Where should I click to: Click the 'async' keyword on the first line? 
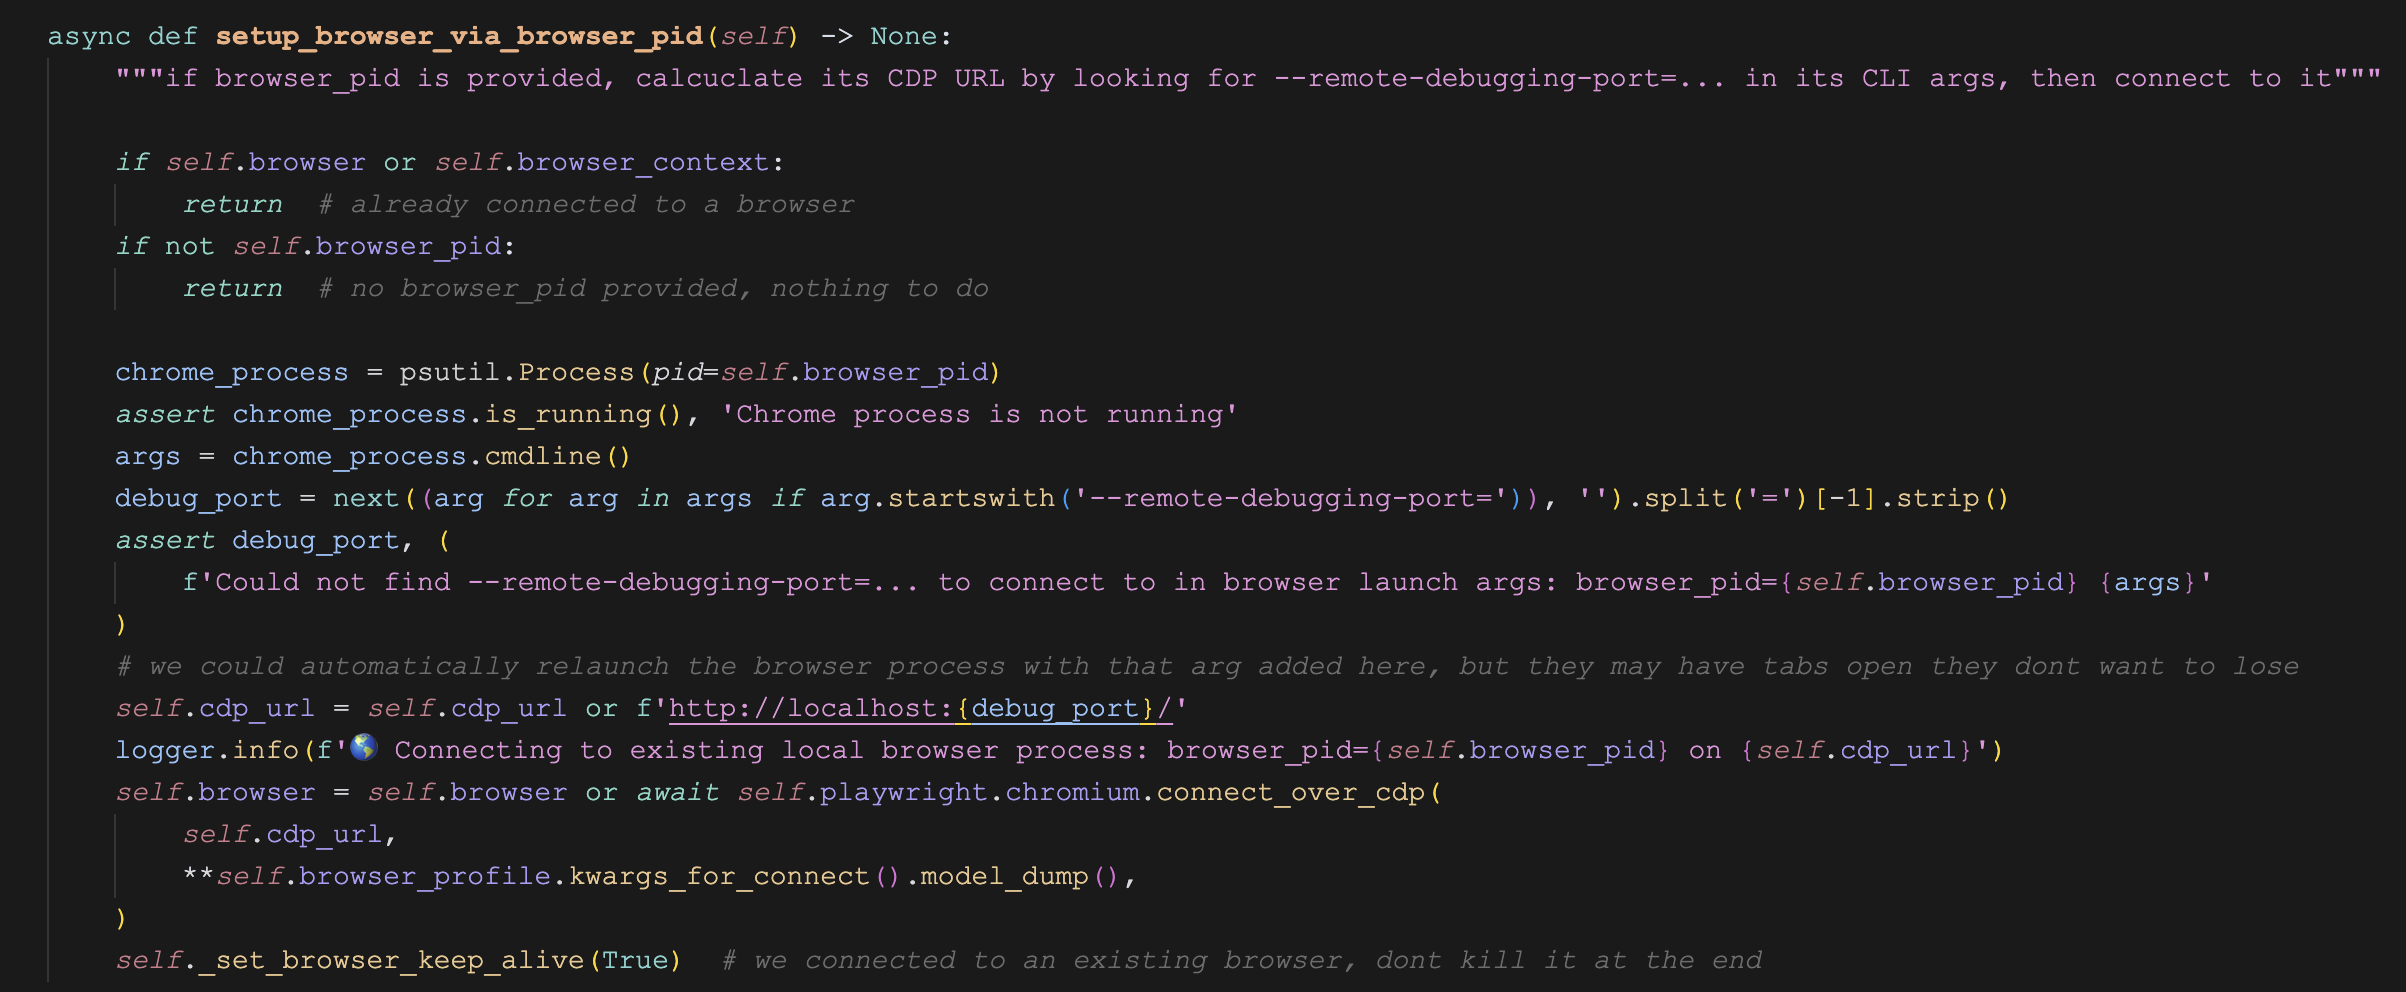point(89,37)
